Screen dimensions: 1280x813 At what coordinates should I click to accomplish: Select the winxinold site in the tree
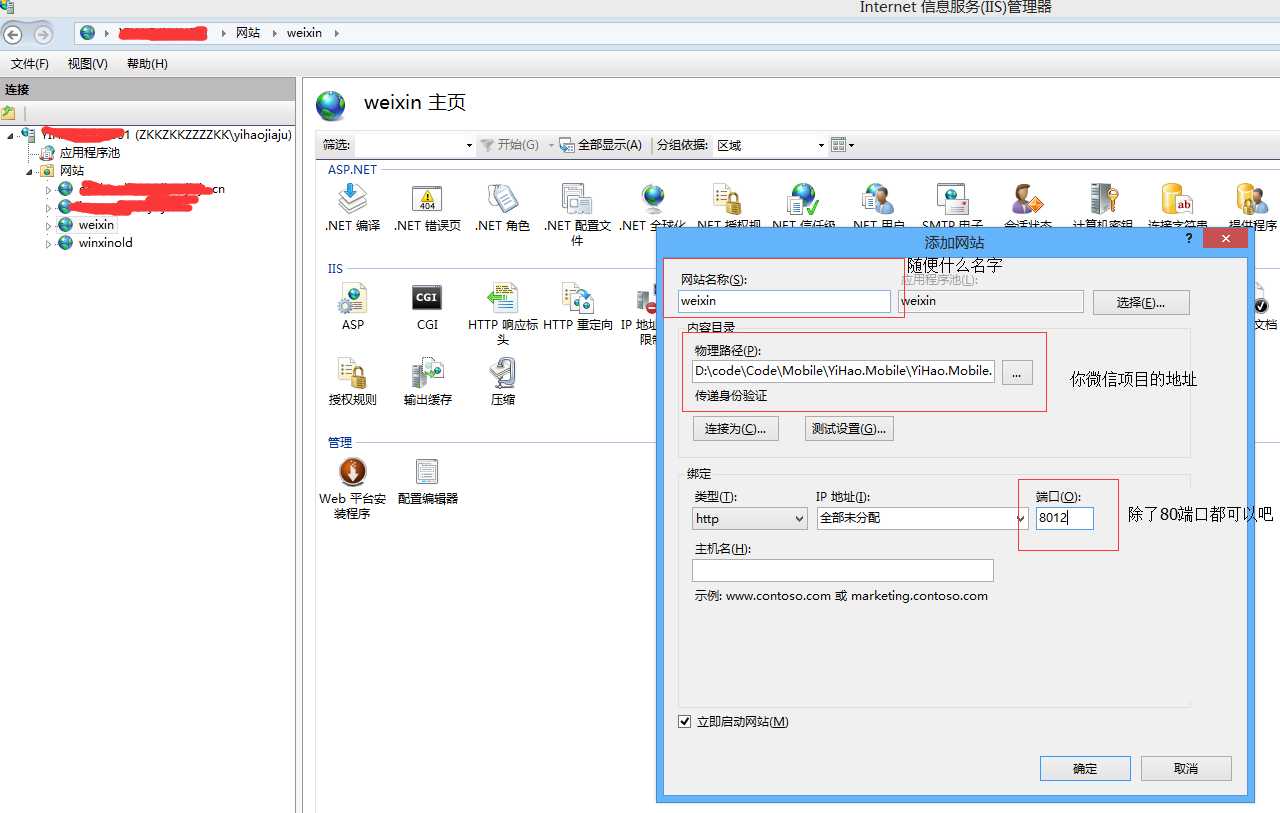tap(105, 243)
